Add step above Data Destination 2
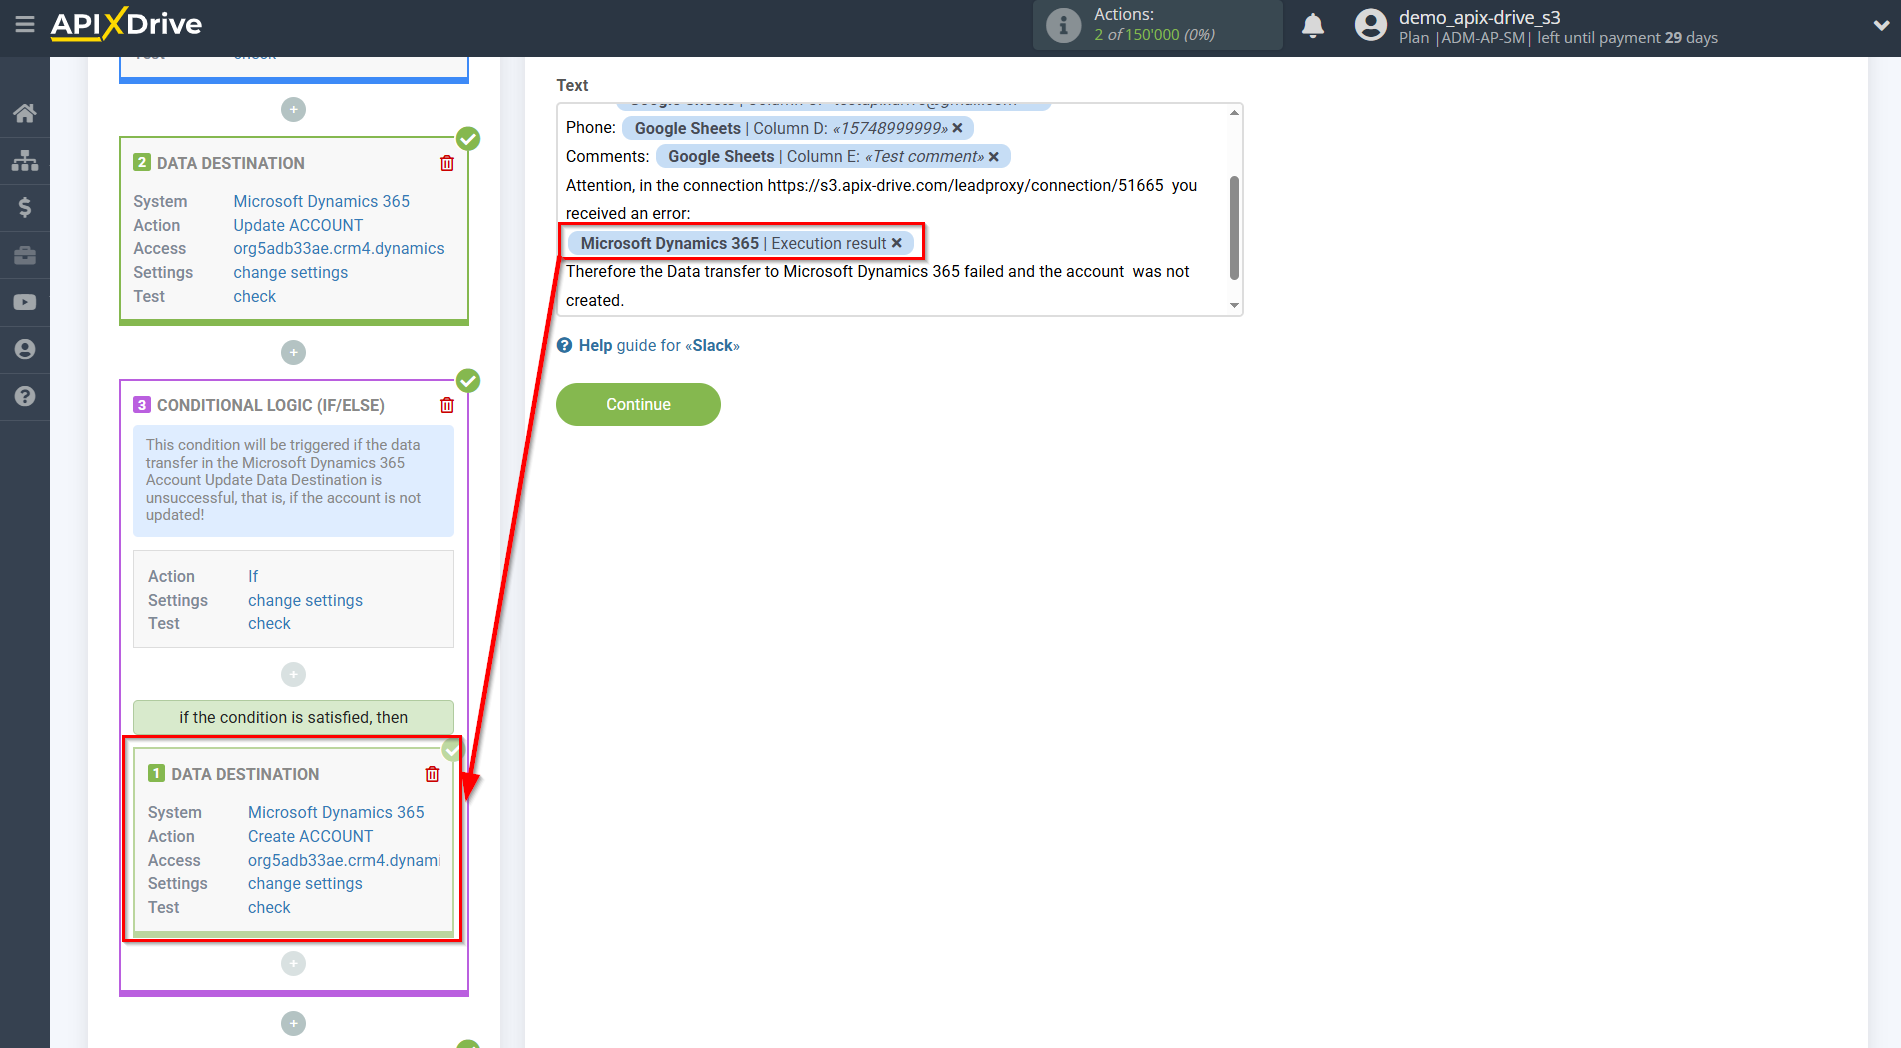This screenshot has height=1048, width=1901. (293, 109)
